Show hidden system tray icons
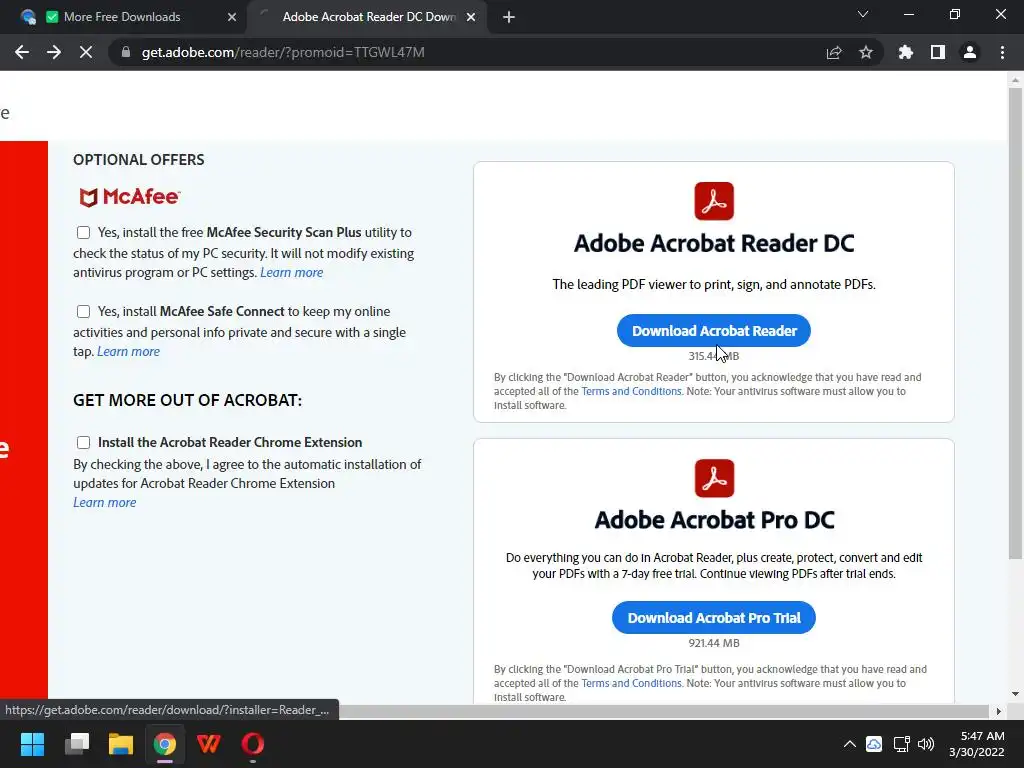This screenshot has height=768, width=1024. pos(850,744)
